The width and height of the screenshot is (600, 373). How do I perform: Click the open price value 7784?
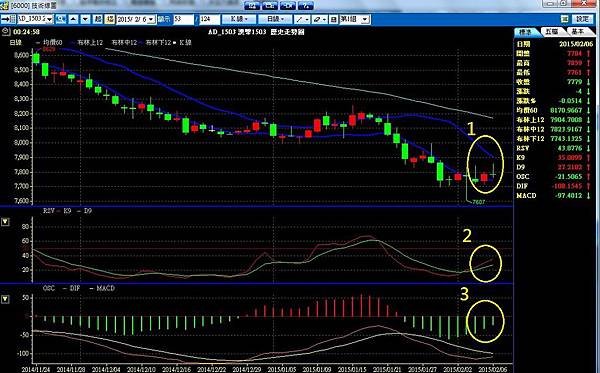pos(574,54)
